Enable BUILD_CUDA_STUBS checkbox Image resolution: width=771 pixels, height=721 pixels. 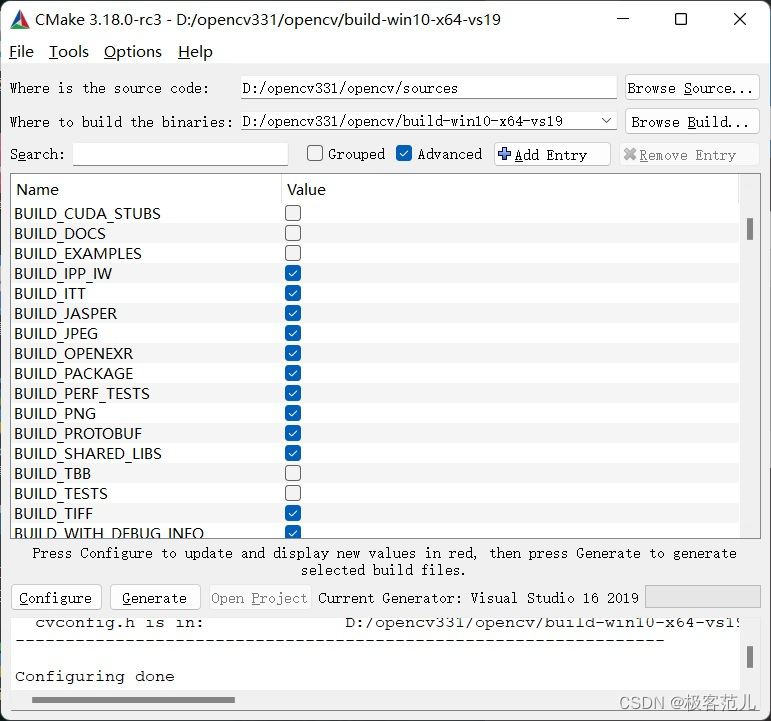[293, 213]
